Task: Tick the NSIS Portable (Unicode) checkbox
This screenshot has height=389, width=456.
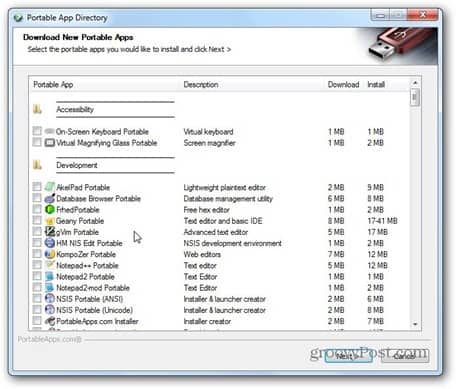Action: 37,310
